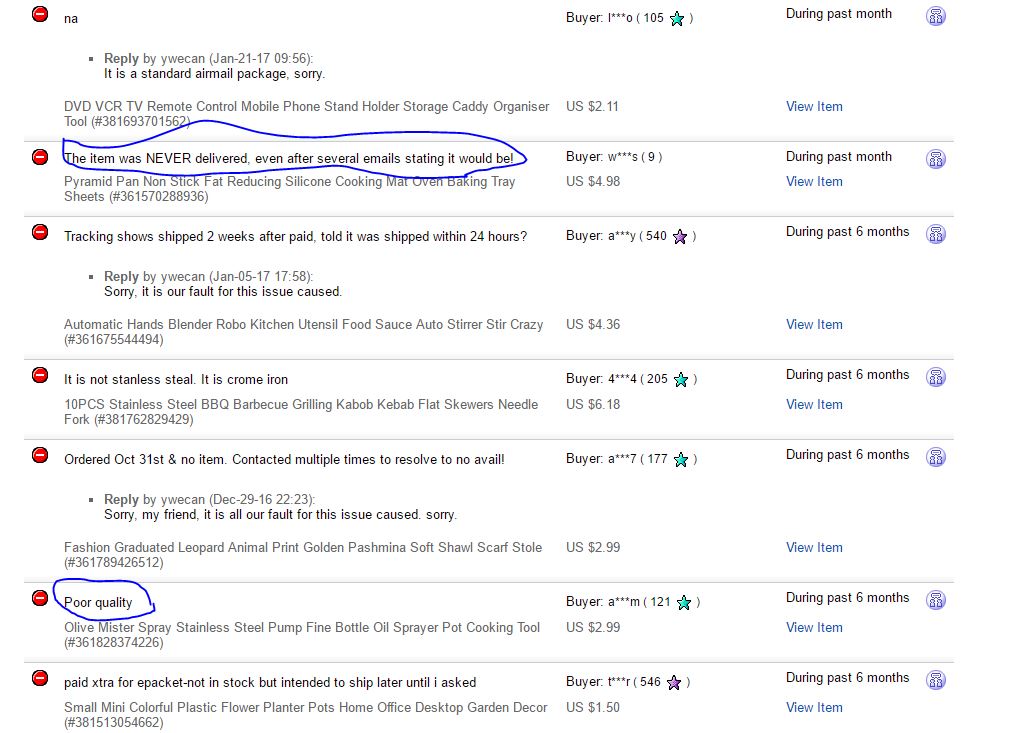Click item title '10PCS Stainless Steel BBQ Barbecue'

(301, 411)
